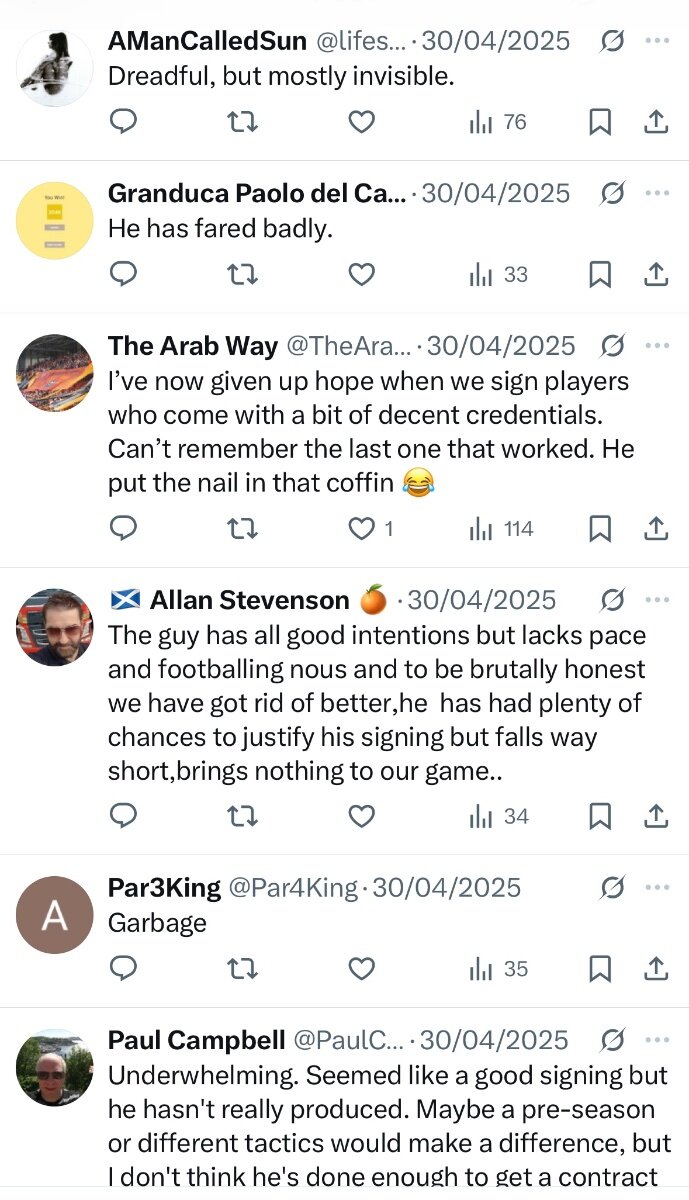
Task: Retweet Par3King's 'Garbage' post
Action: point(242,969)
